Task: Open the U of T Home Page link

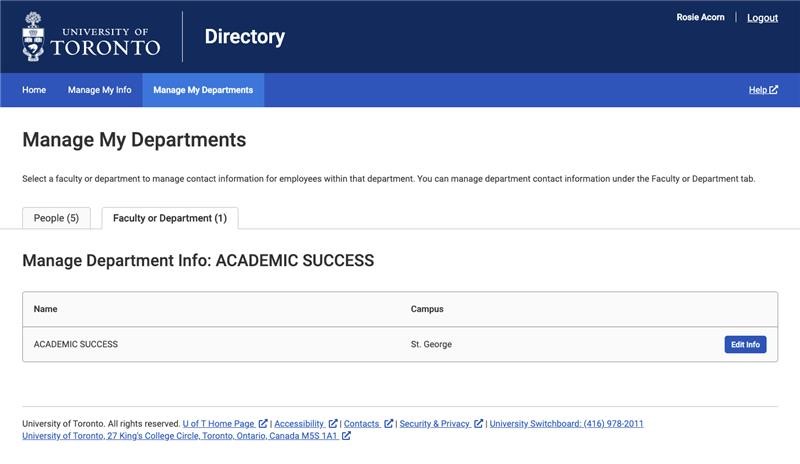Action: click(x=218, y=424)
